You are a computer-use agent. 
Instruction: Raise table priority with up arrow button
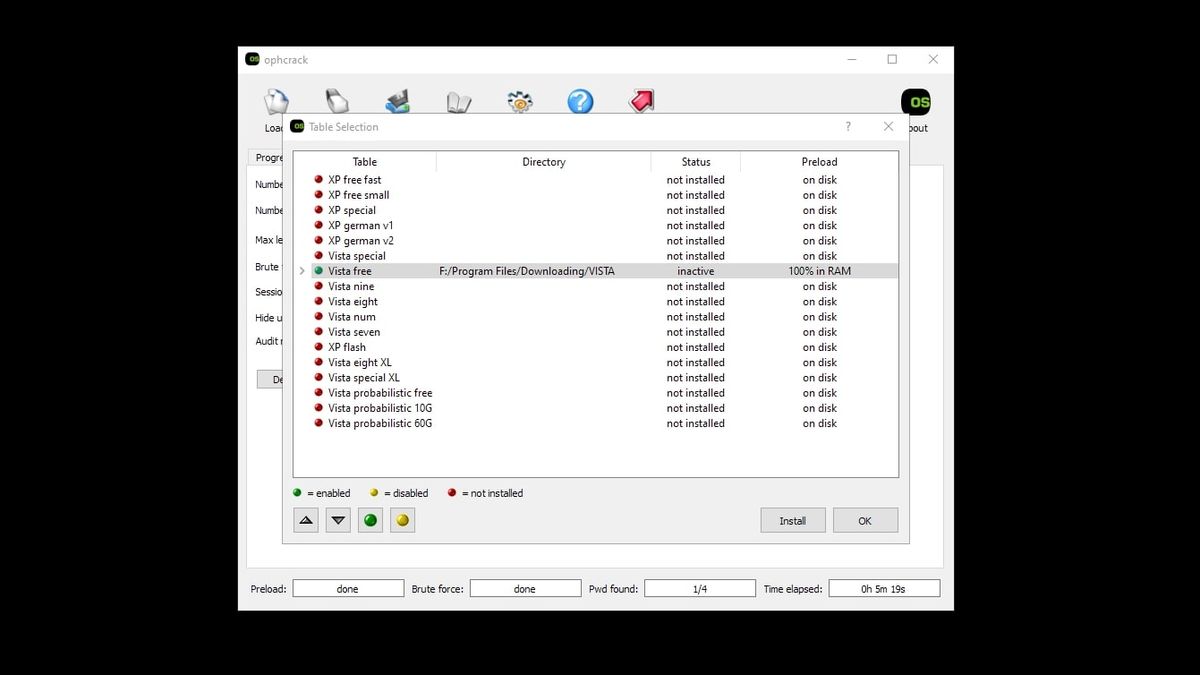(306, 519)
